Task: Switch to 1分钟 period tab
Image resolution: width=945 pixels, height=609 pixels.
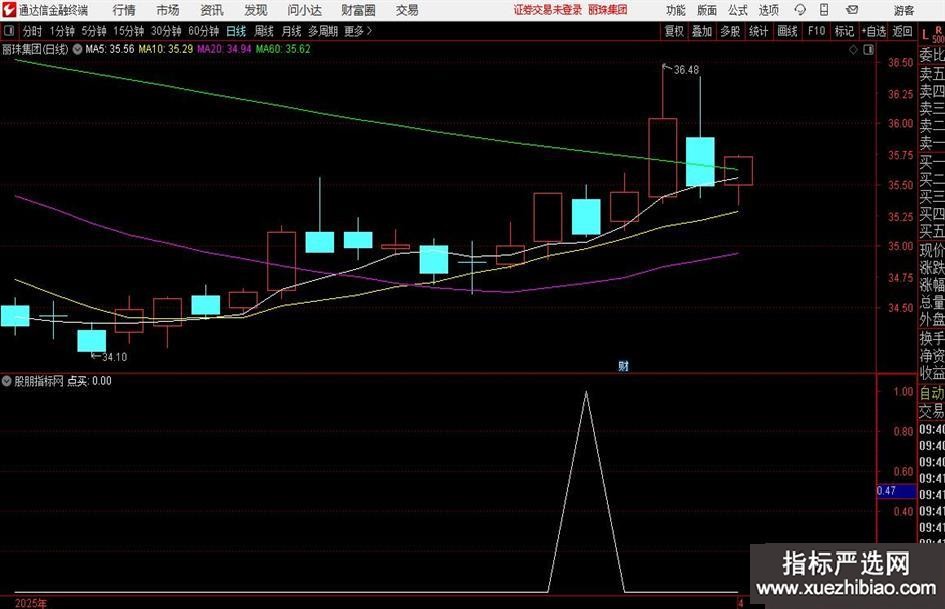Action: coord(61,31)
